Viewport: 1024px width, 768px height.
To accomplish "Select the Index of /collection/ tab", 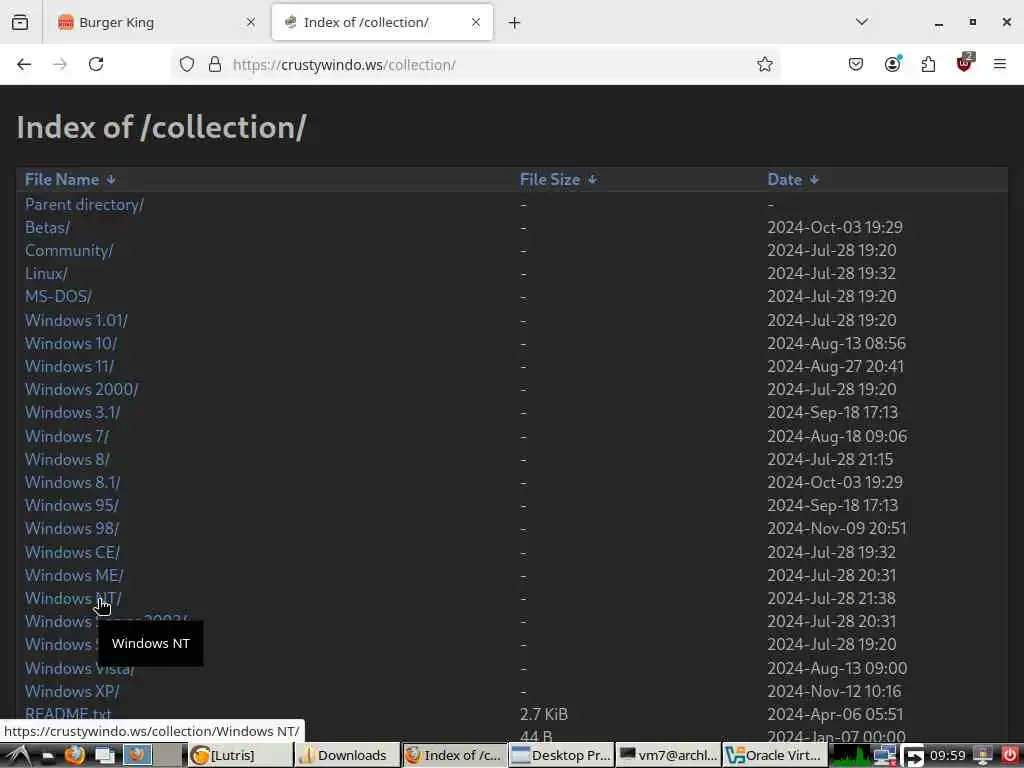I will coord(382,23).
